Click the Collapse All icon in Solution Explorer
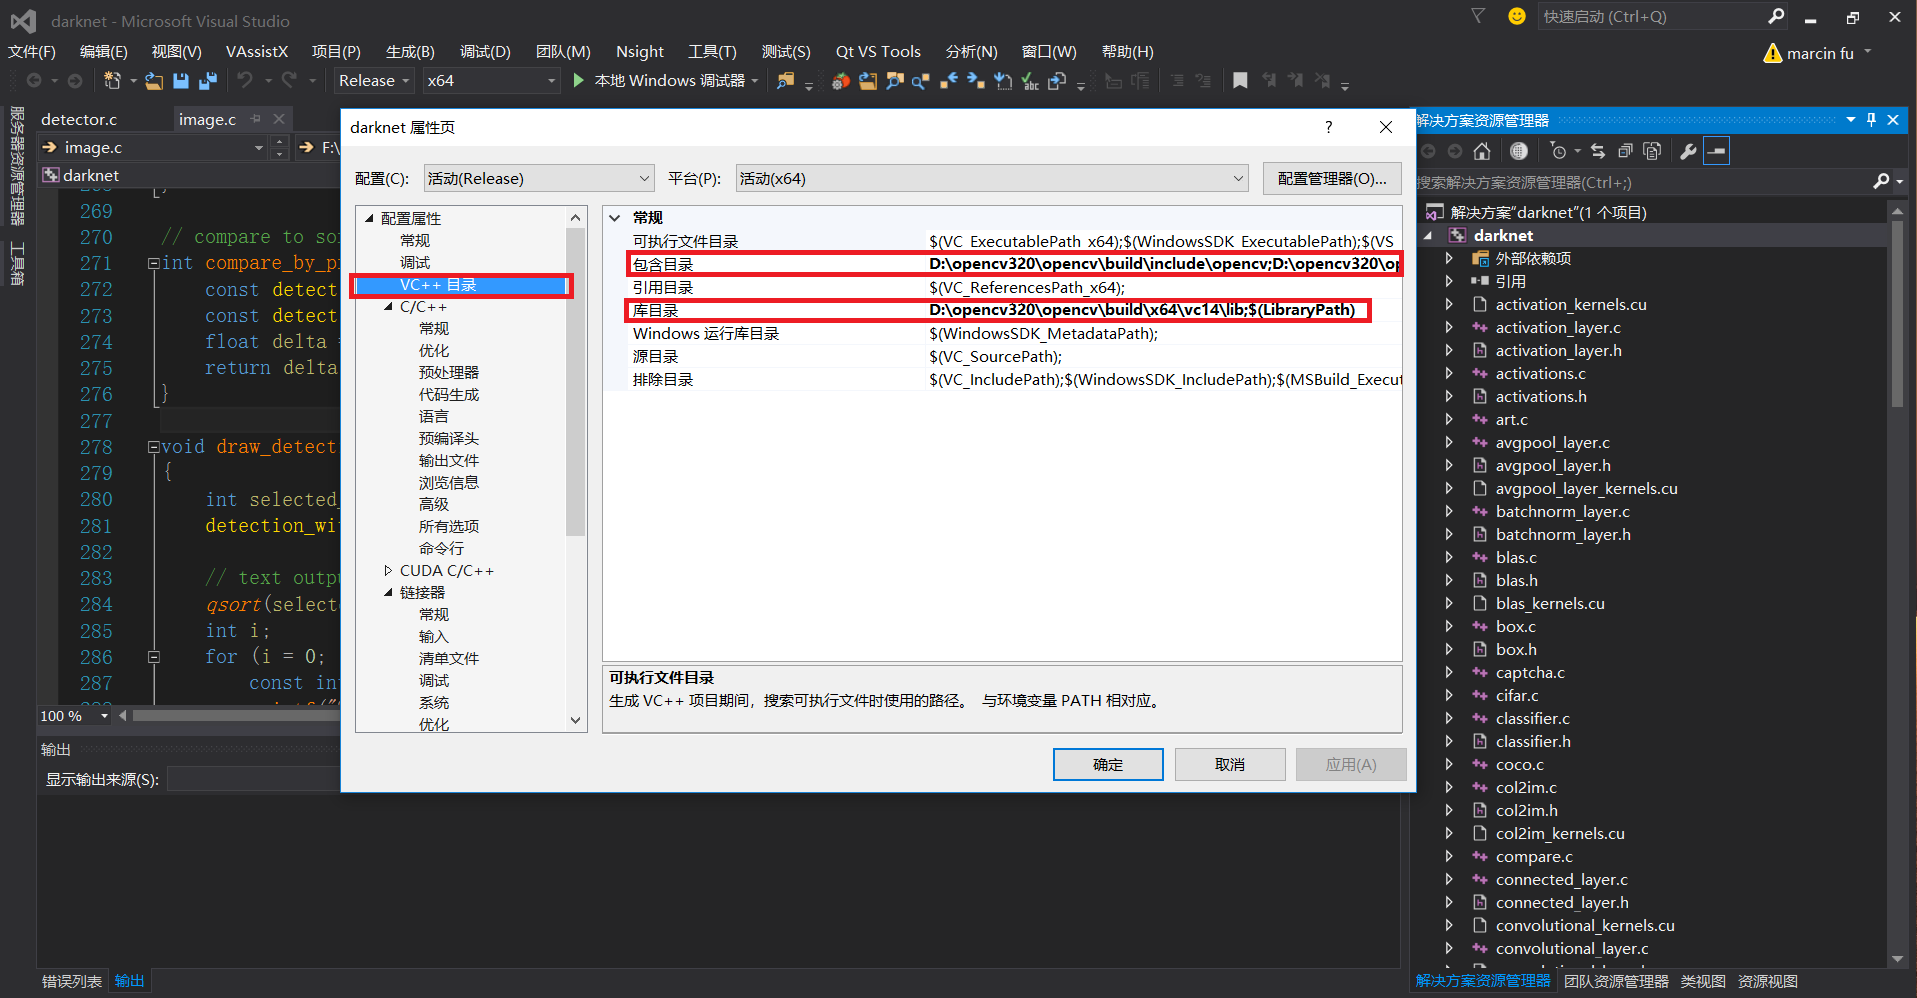This screenshot has width=1917, height=998. [x=1626, y=150]
